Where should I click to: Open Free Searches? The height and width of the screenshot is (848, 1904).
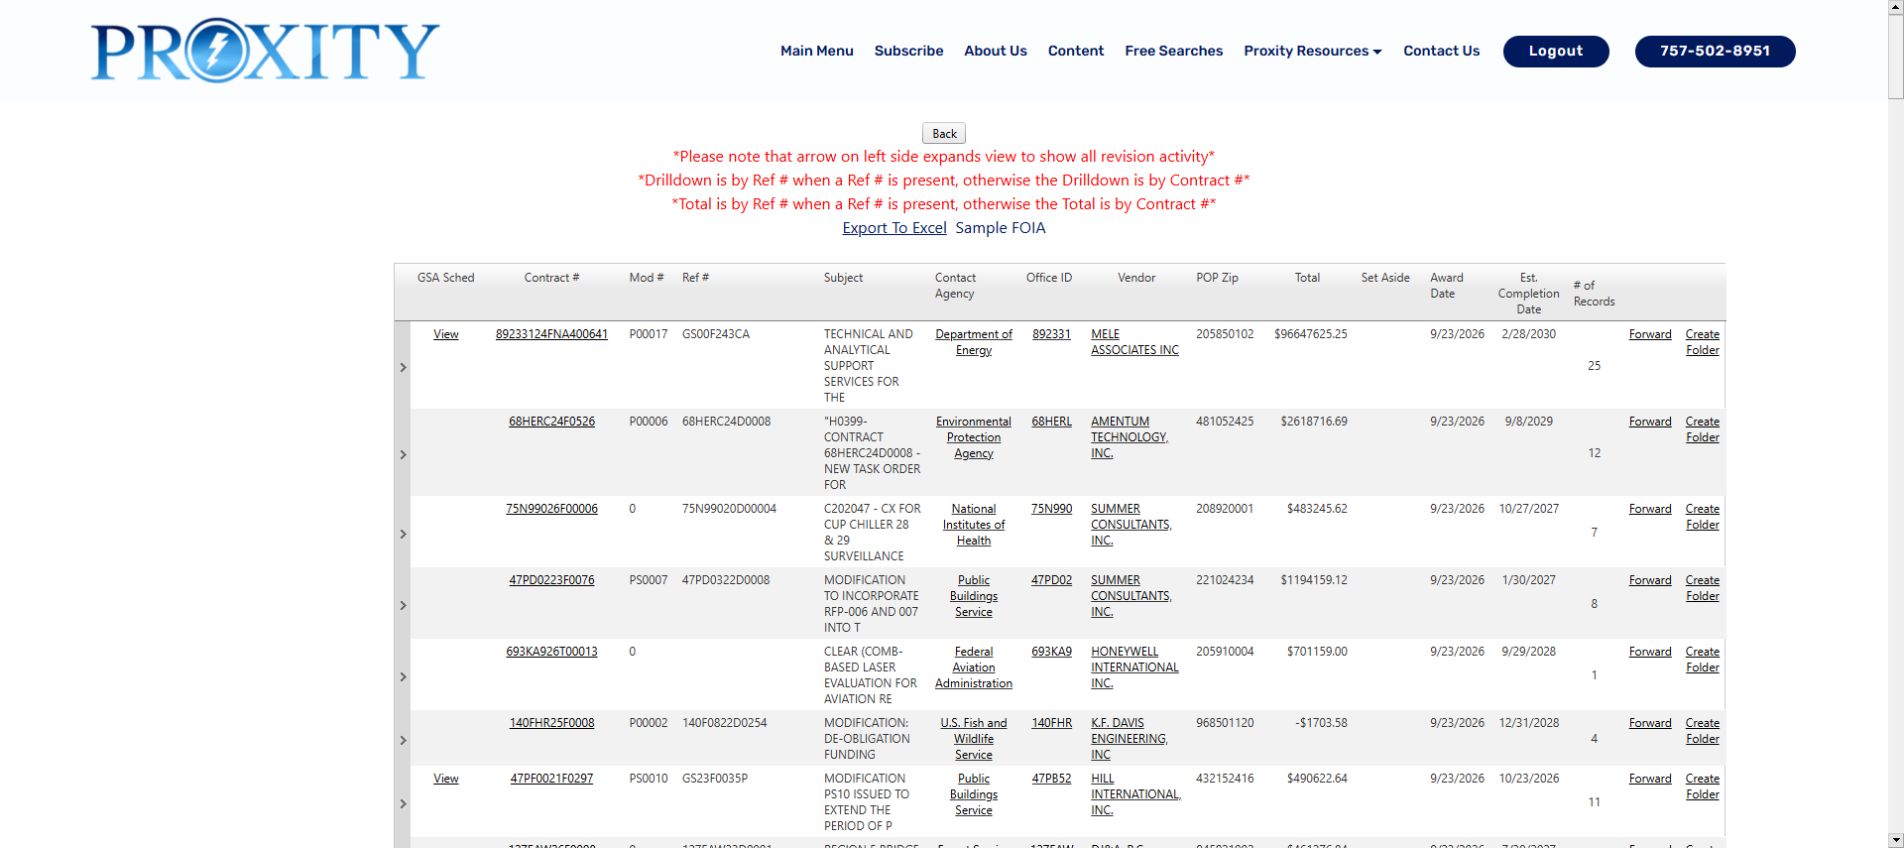click(x=1174, y=51)
